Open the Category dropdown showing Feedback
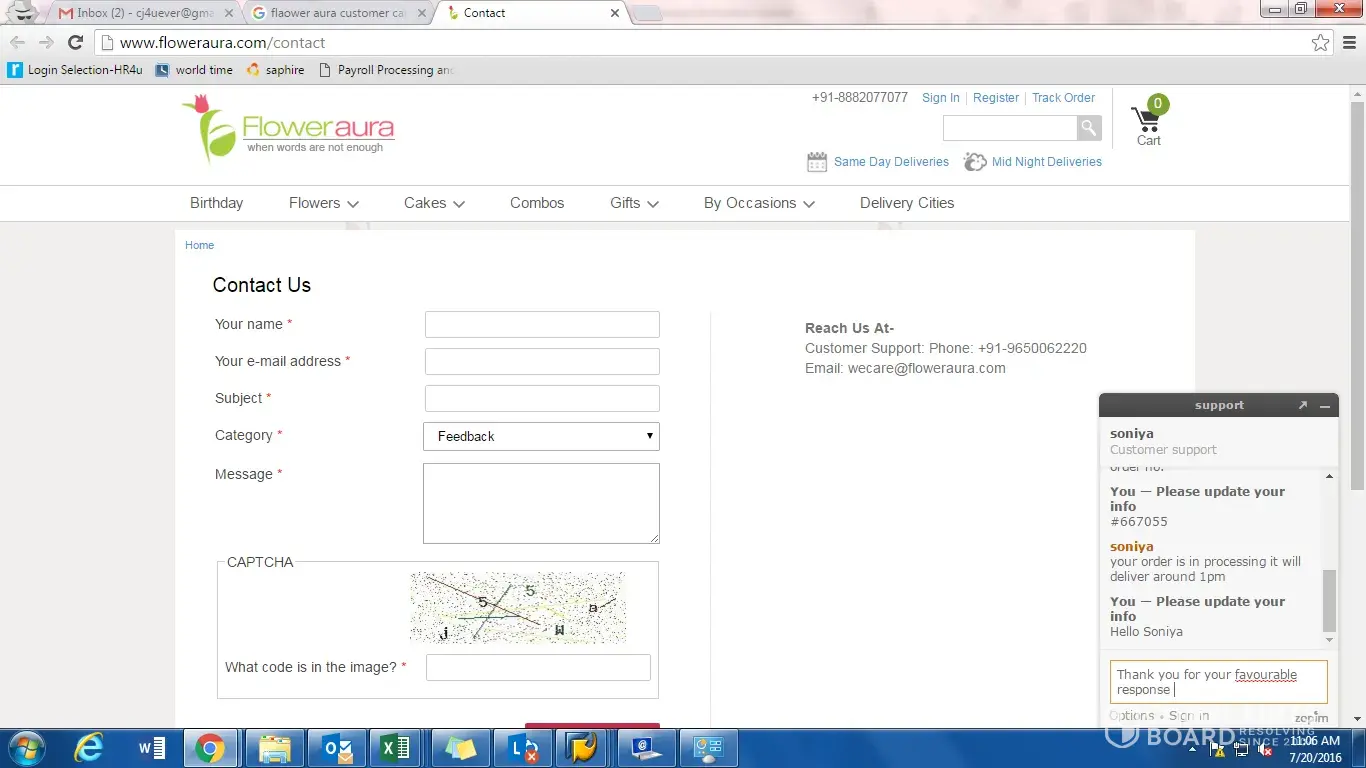The image size is (1366, 768). point(541,437)
